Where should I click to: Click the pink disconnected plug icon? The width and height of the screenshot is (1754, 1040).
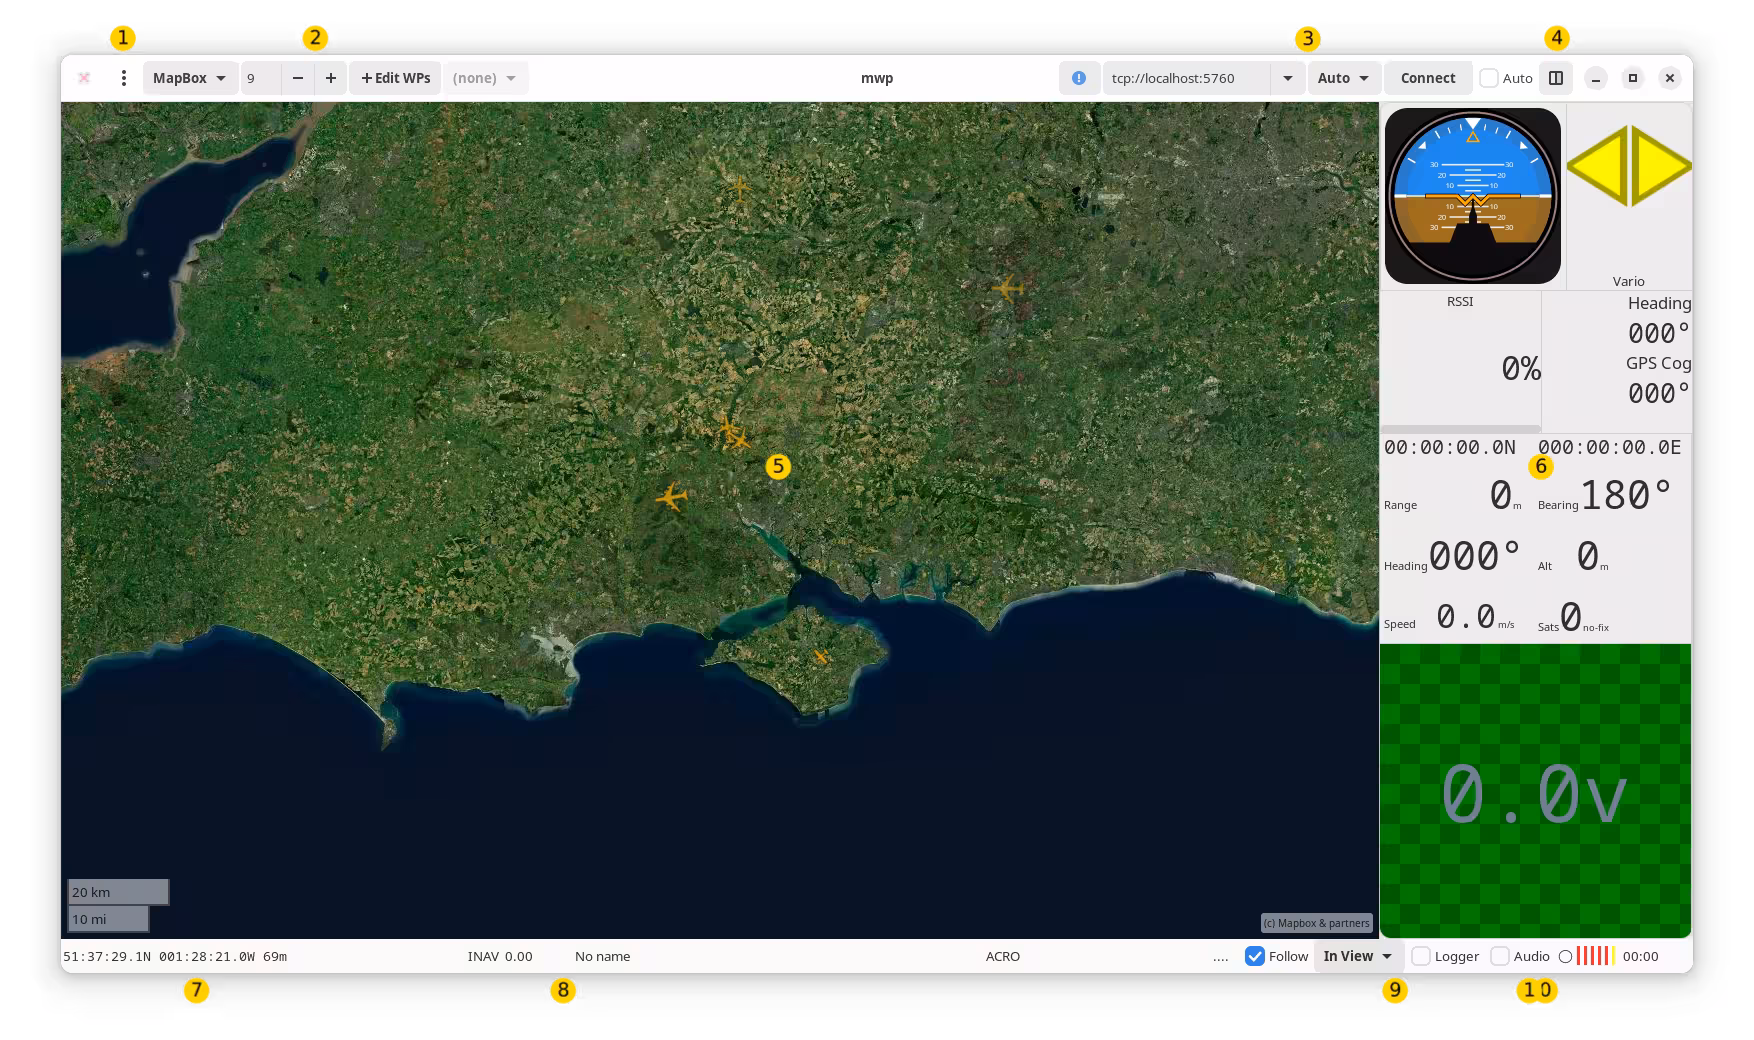[85, 78]
